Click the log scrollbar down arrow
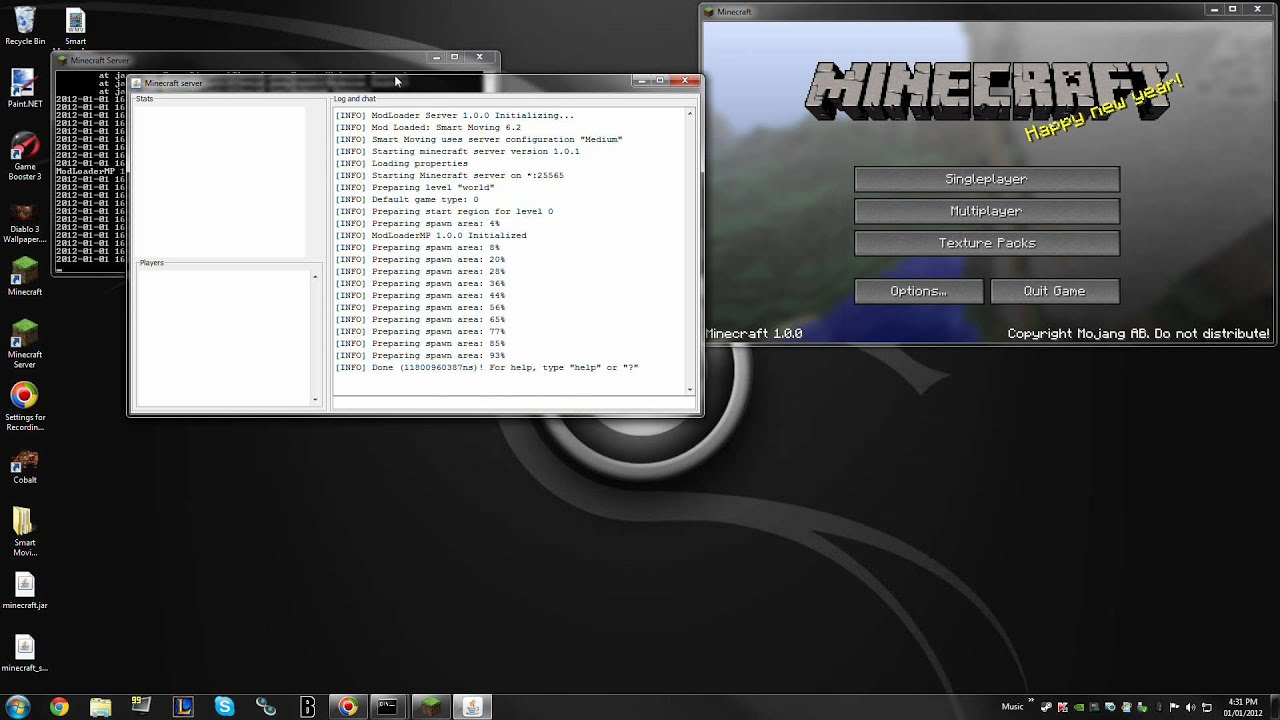Screen dimensions: 1280x720 tap(690, 389)
